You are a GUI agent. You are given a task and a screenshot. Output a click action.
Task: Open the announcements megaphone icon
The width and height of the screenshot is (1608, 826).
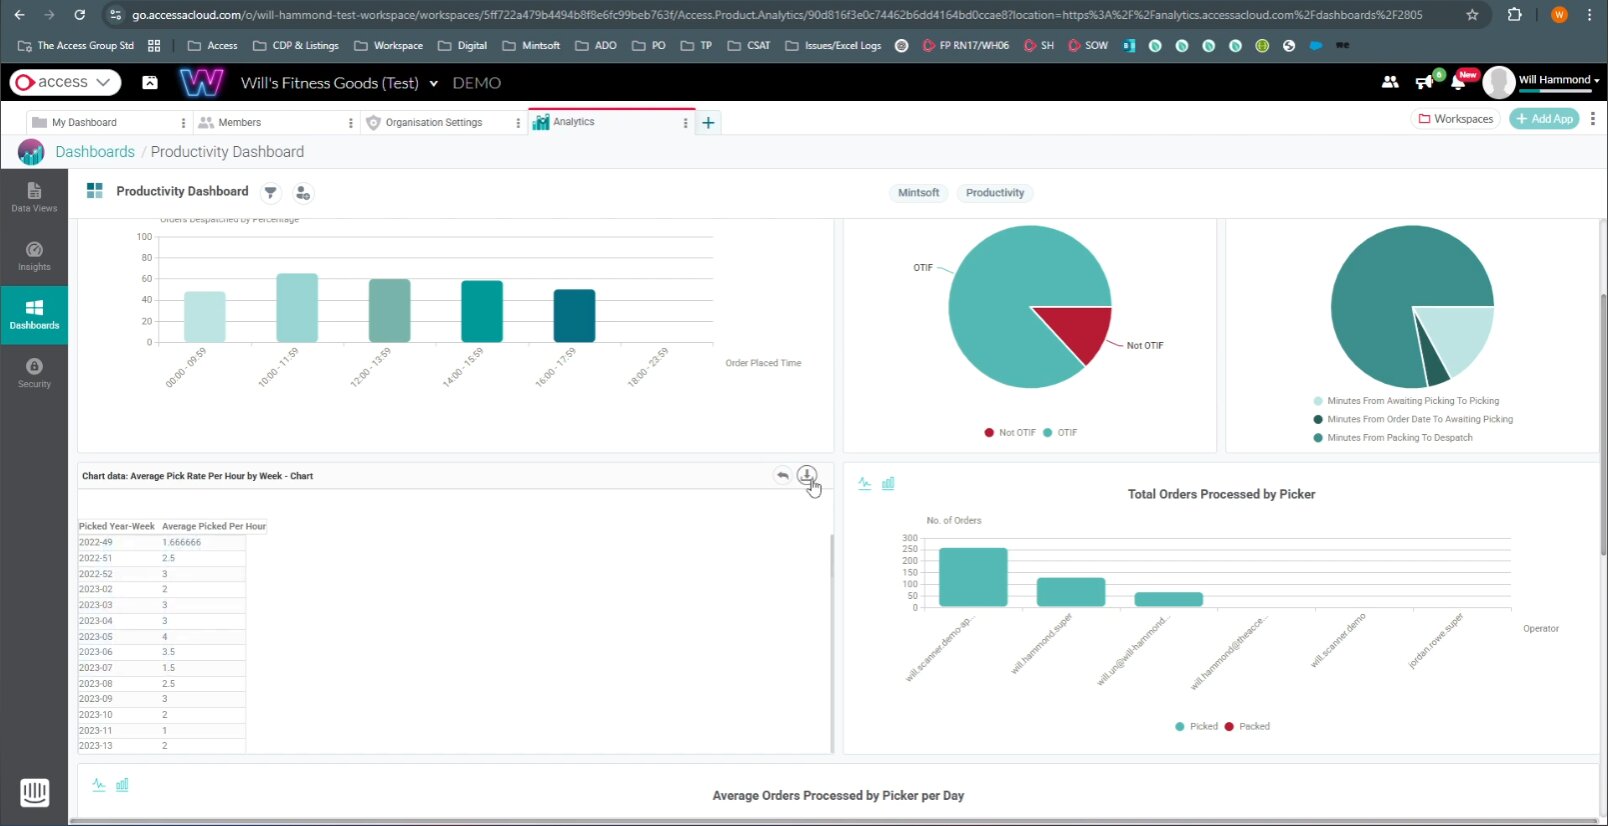(x=1424, y=82)
